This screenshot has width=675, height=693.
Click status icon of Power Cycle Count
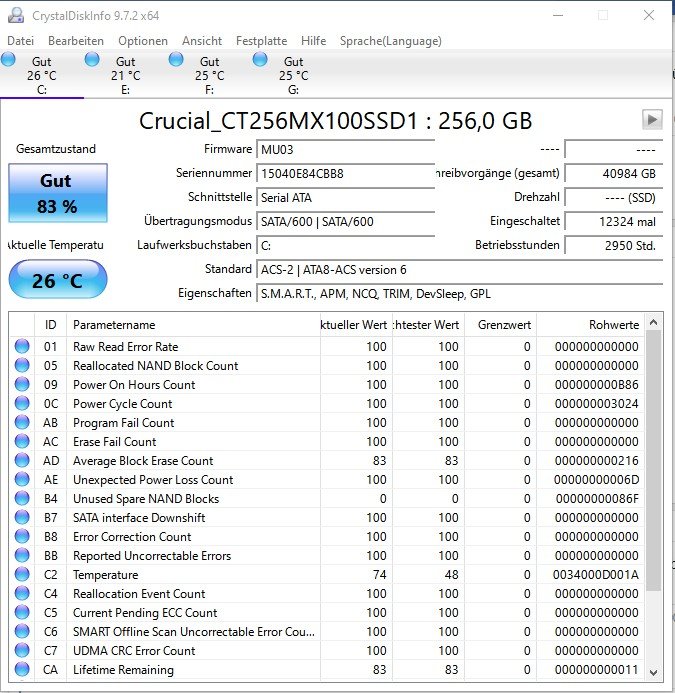(22, 404)
